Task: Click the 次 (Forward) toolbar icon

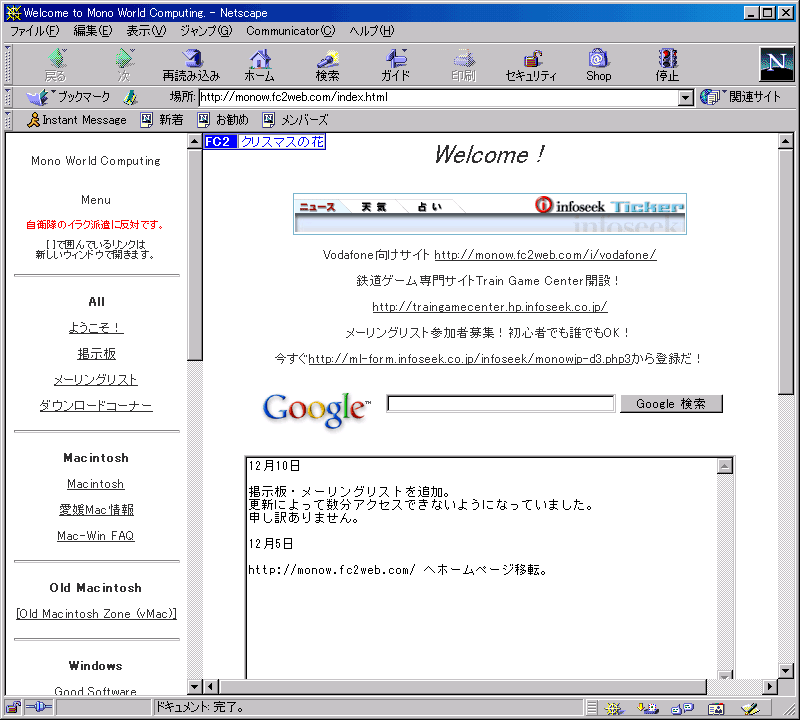Action: tap(124, 65)
